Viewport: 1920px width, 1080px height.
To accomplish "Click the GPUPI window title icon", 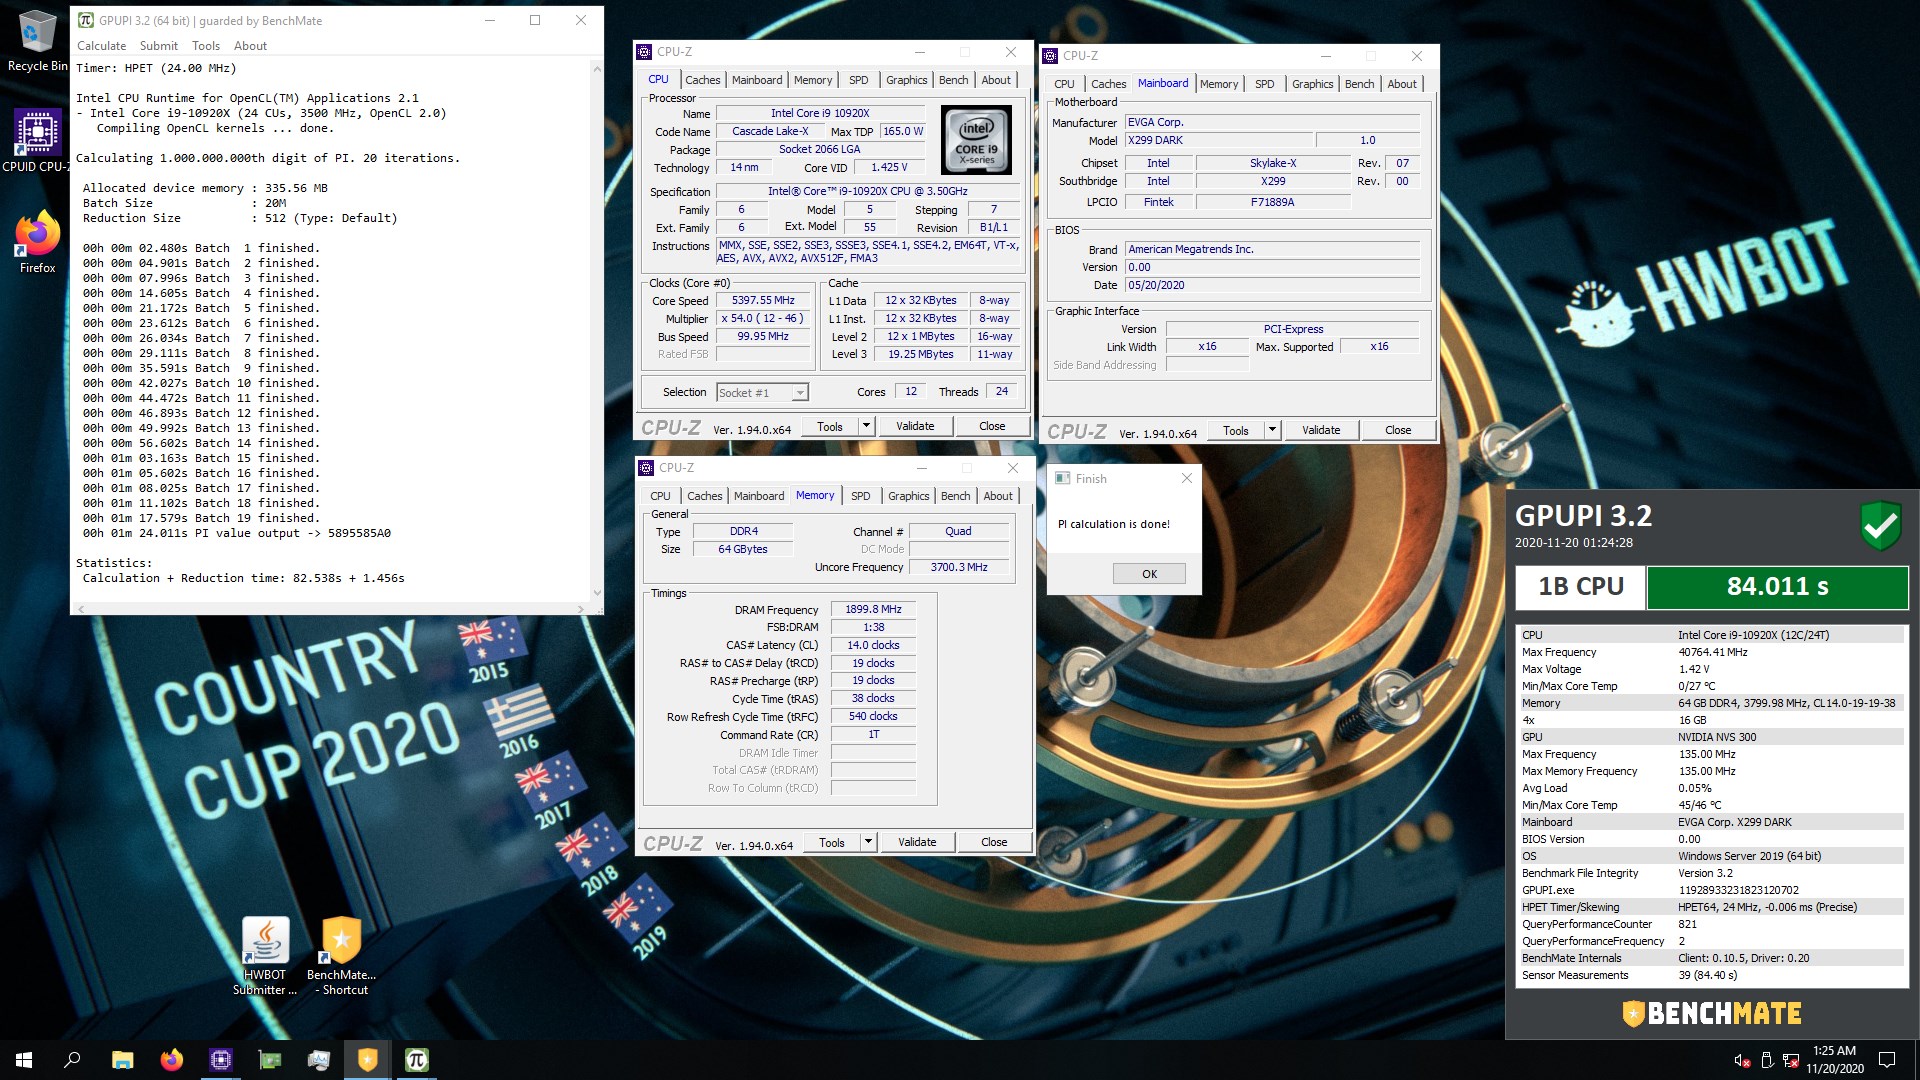I will [x=86, y=20].
